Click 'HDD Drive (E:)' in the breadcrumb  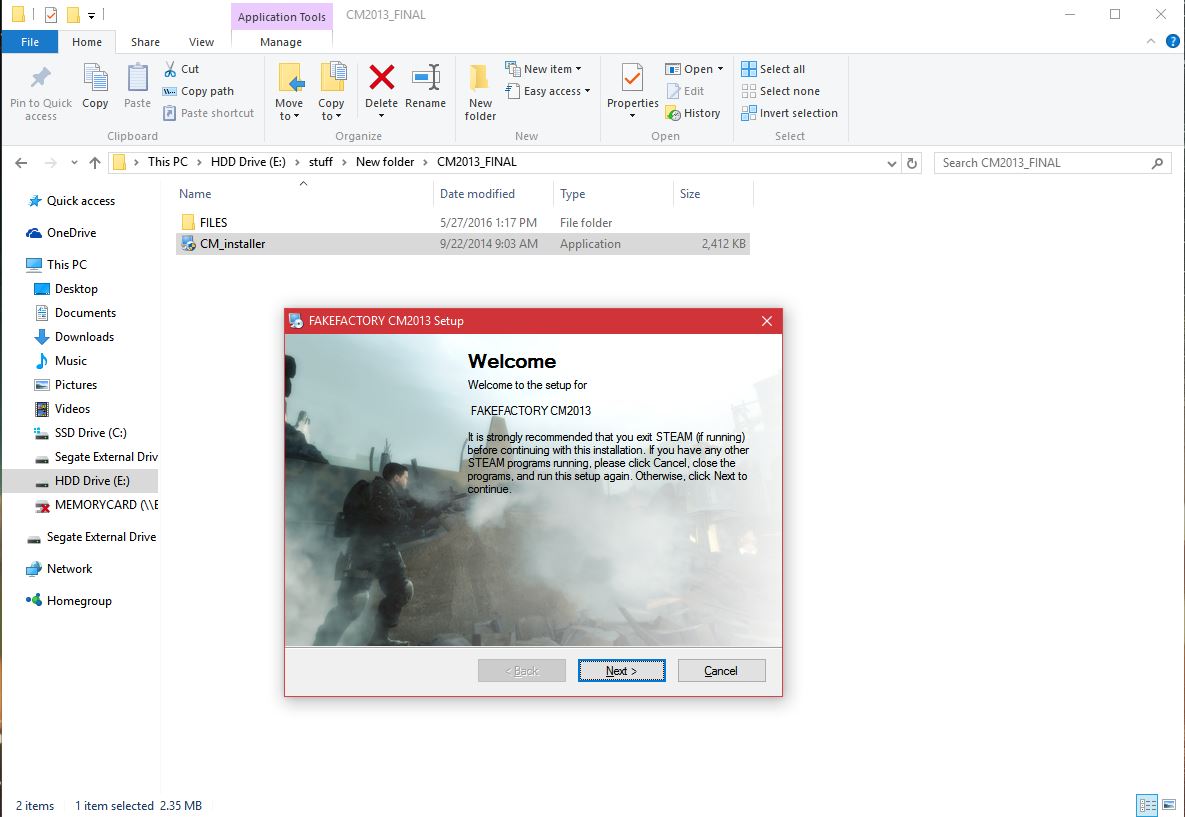point(248,162)
